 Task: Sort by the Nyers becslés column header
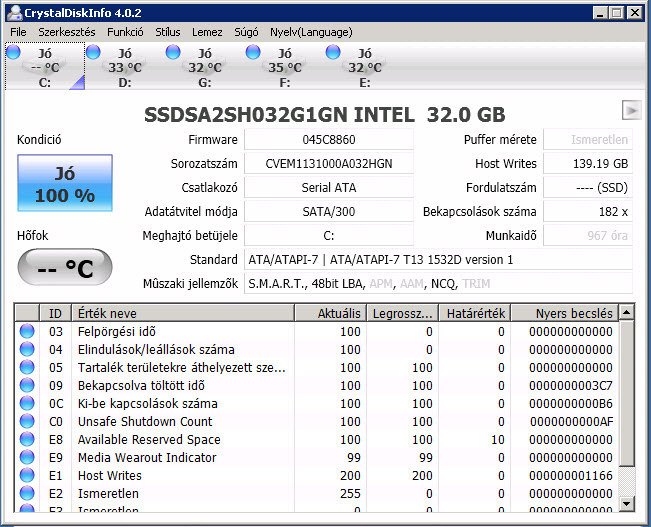click(565, 313)
